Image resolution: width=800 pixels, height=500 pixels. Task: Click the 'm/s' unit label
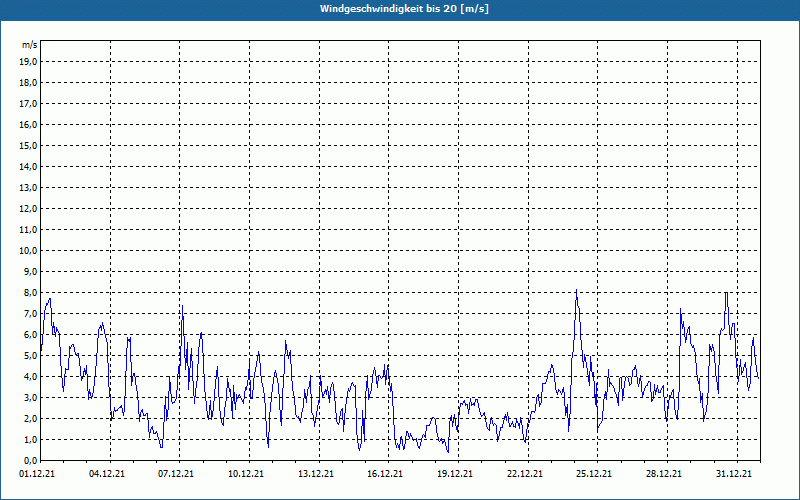pyautogui.click(x=30, y=45)
